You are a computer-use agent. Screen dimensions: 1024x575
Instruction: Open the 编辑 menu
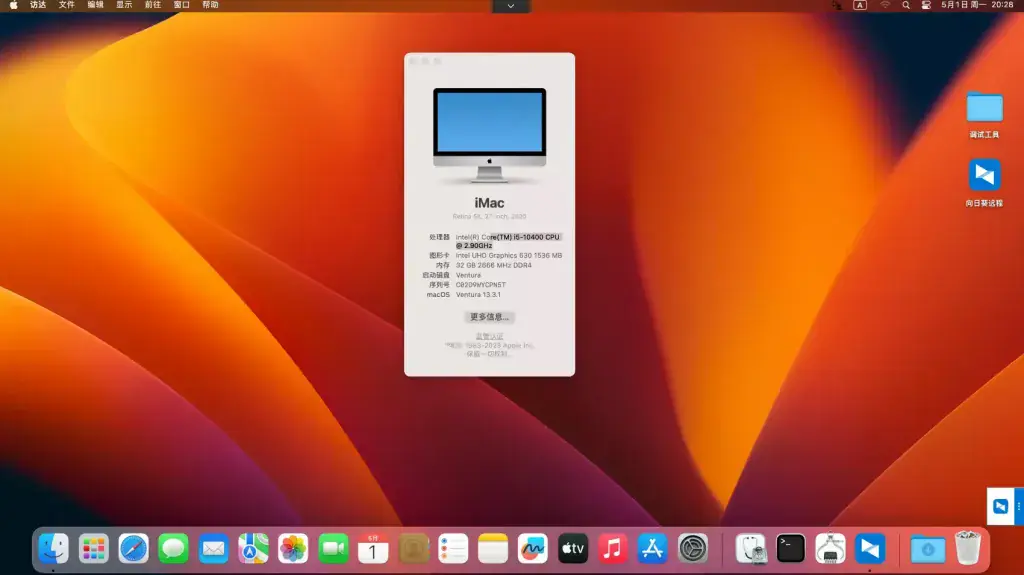(x=95, y=5)
